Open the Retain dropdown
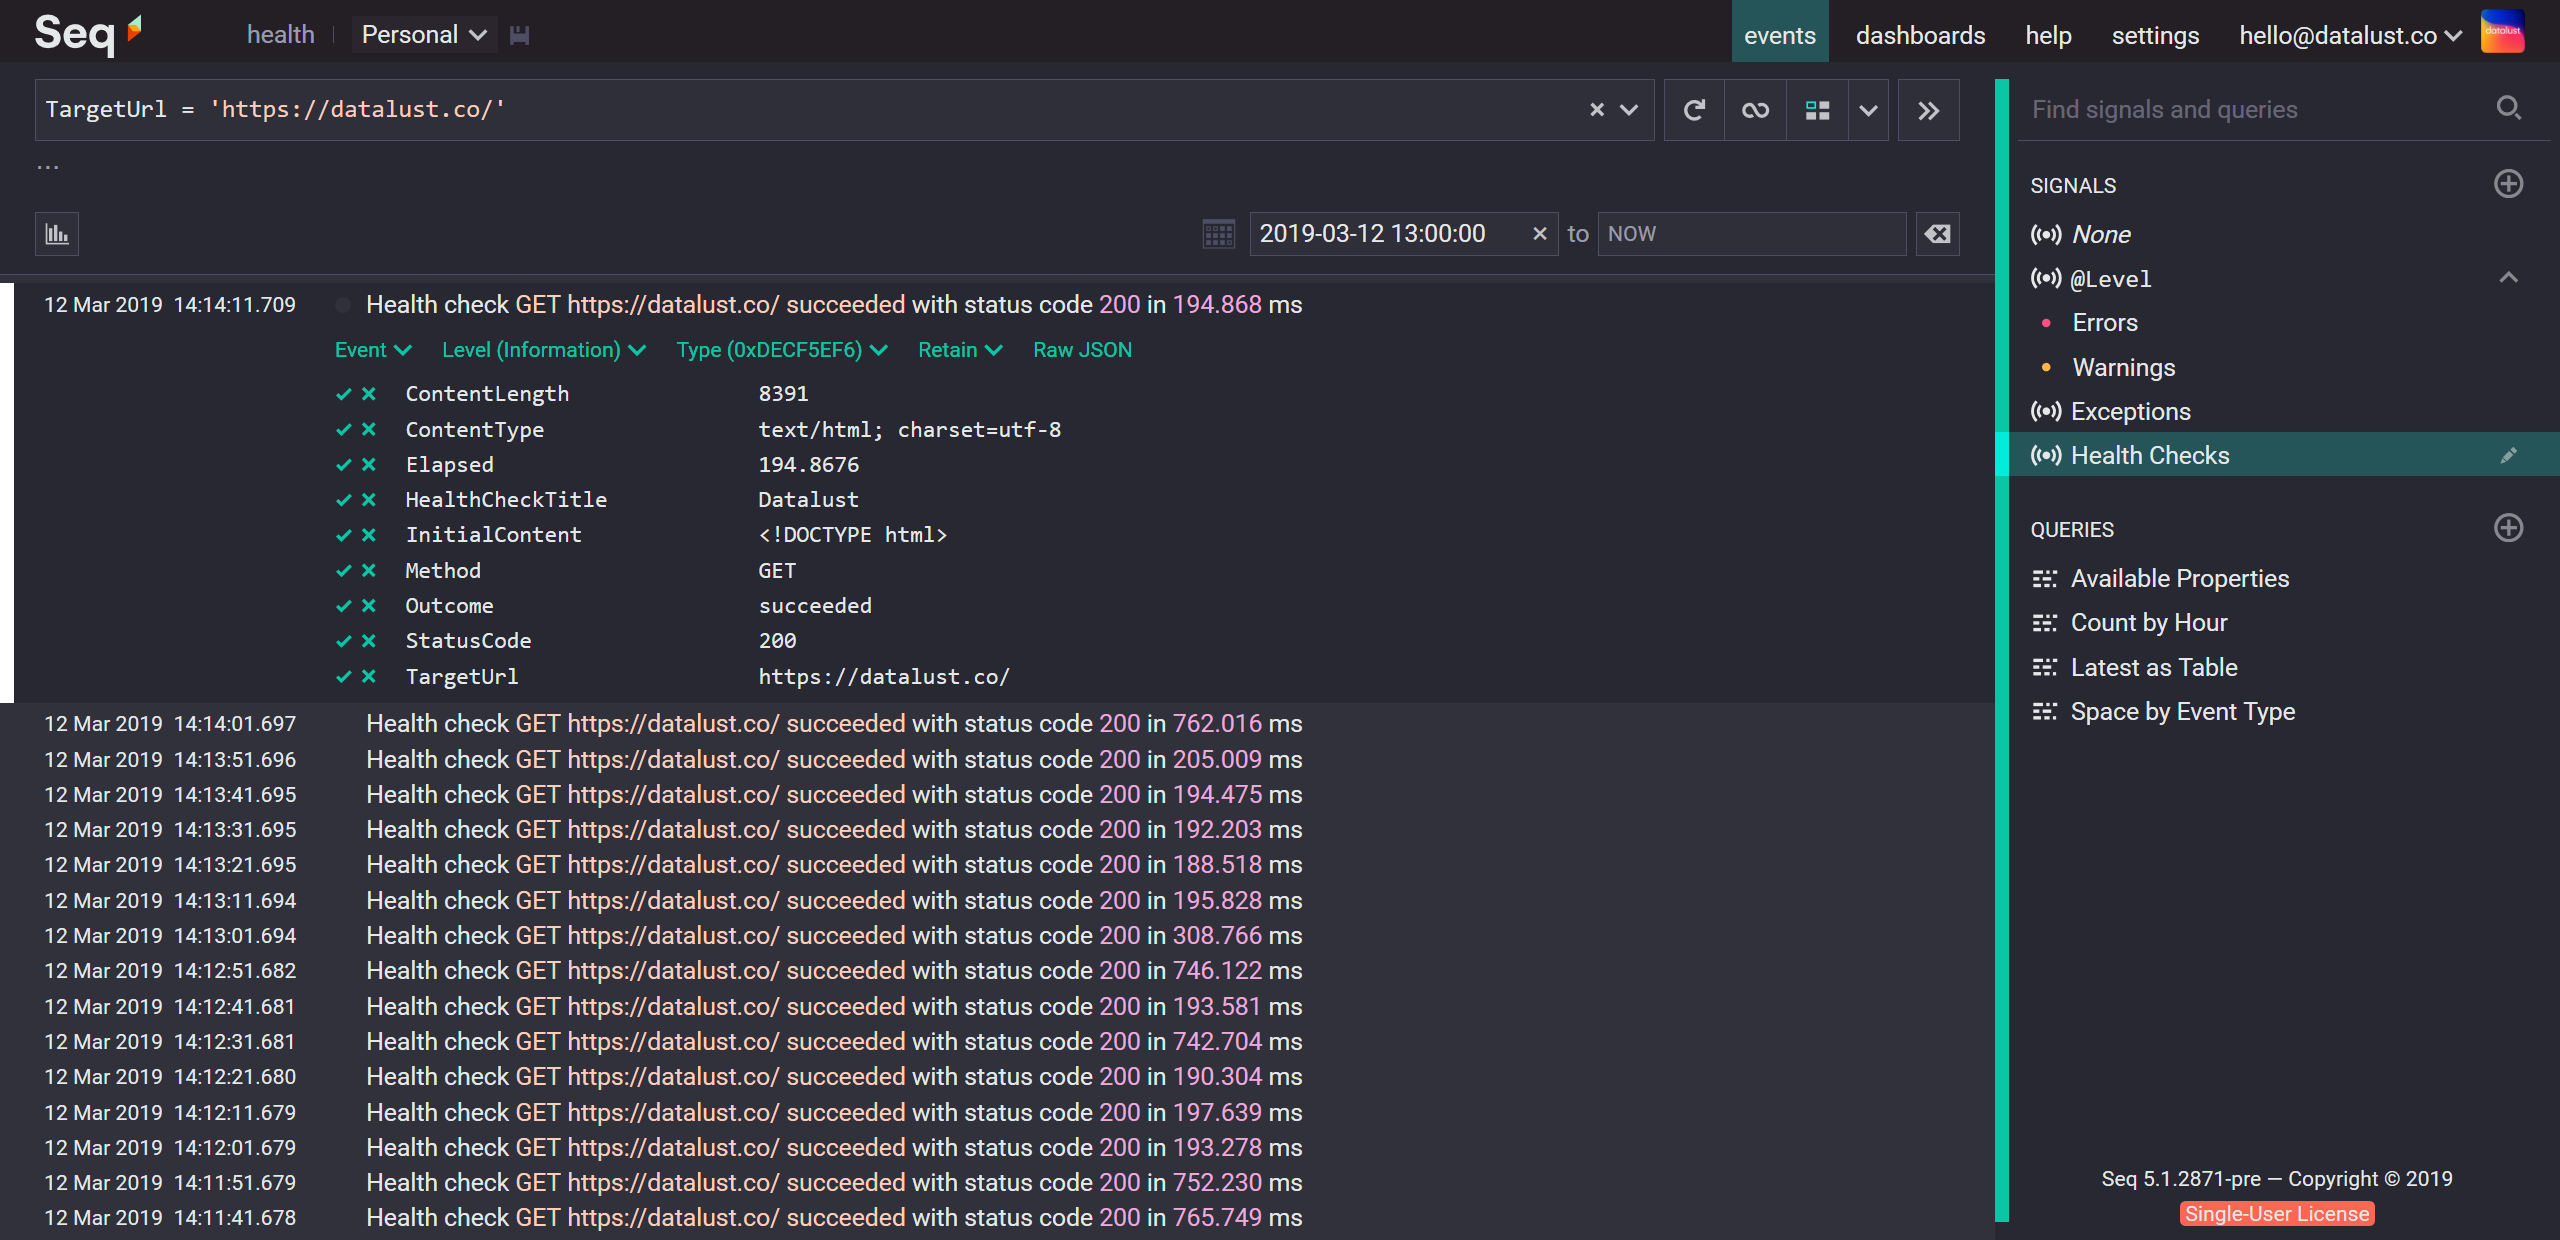This screenshot has width=2560, height=1240. pos(960,350)
